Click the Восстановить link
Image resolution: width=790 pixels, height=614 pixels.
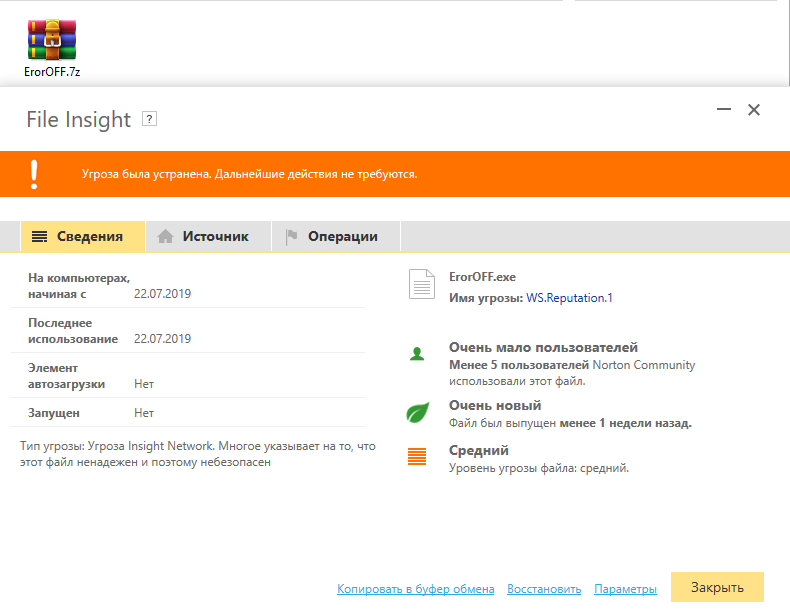(544, 589)
